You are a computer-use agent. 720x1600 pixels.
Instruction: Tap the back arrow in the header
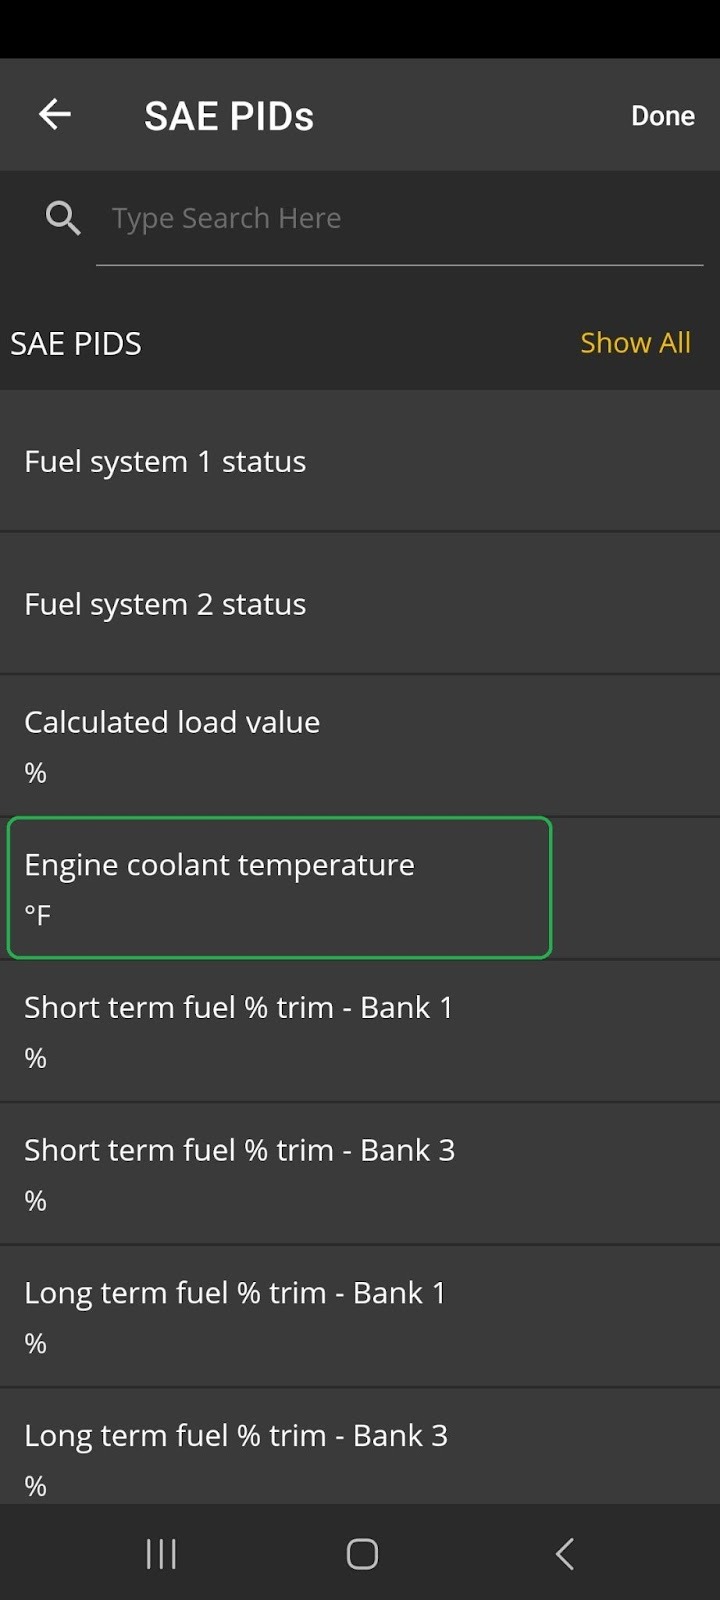(55, 114)
